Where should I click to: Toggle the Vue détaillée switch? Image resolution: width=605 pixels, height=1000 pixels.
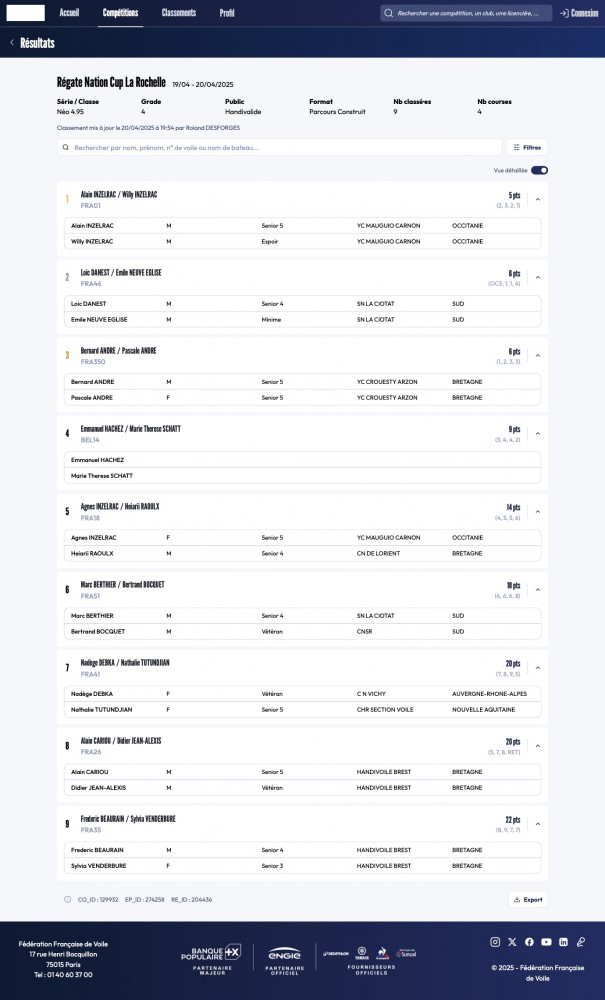pyautogui.click(x=540, y=171)
